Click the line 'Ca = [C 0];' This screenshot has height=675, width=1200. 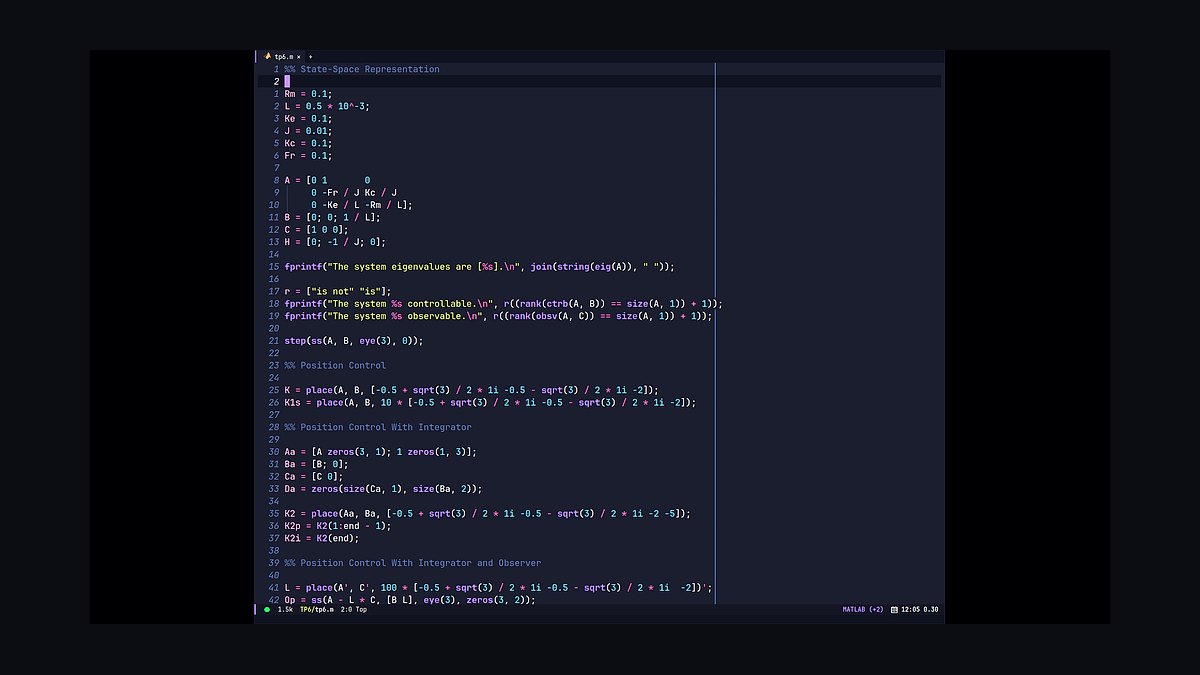pyautogui.click(x=316, y=476)
